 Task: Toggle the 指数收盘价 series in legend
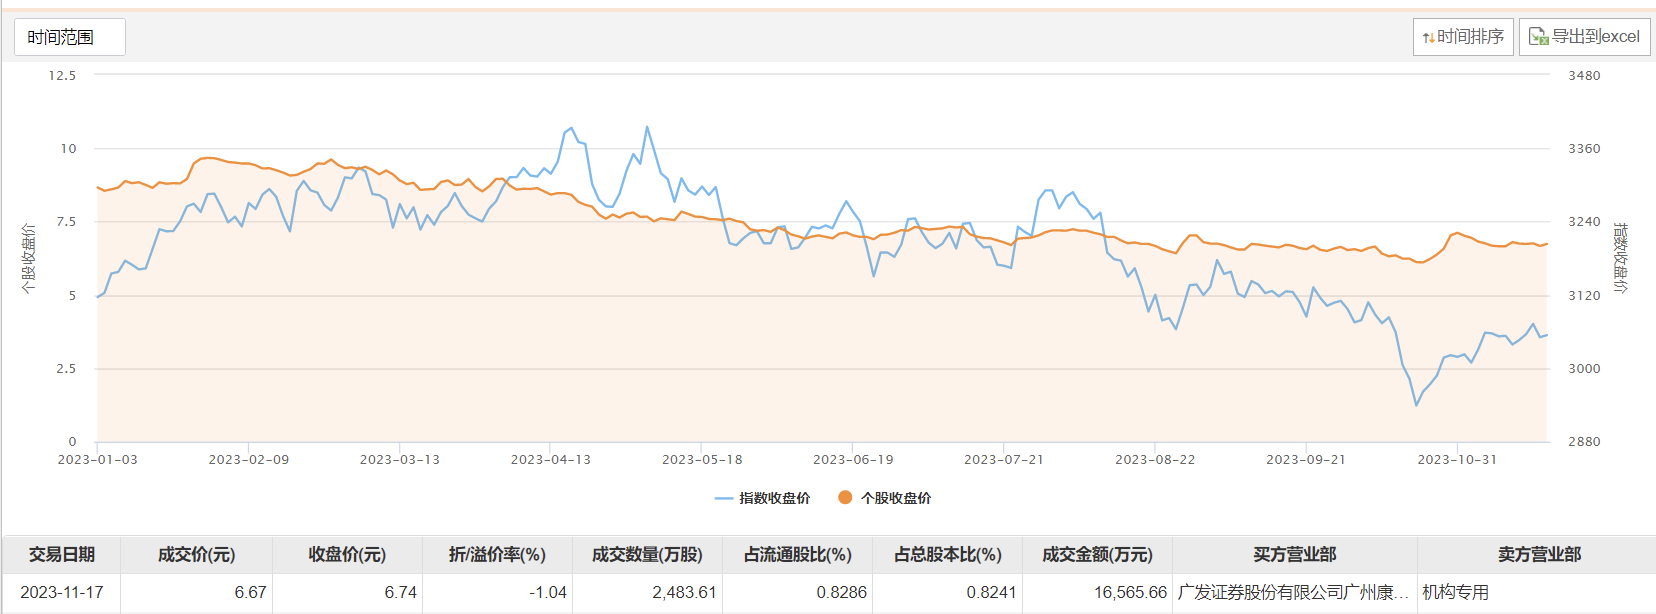(763, 498)
